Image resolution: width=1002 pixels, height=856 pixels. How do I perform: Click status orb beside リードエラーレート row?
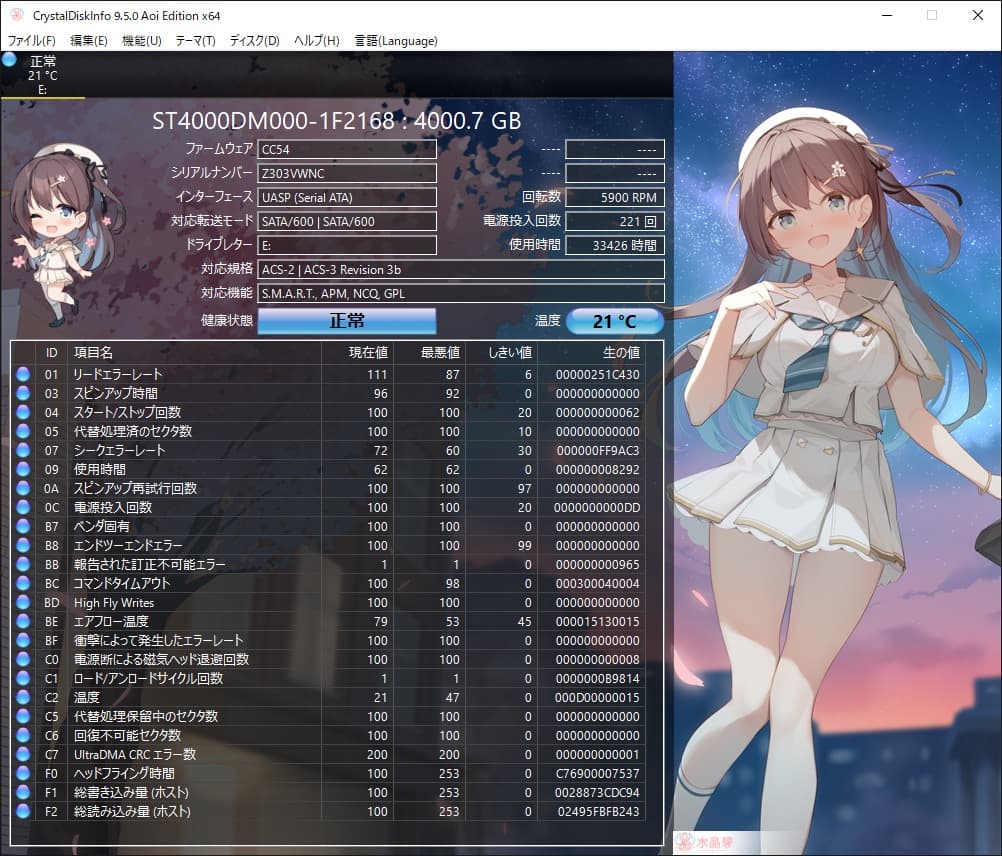[x=23, y=374]
